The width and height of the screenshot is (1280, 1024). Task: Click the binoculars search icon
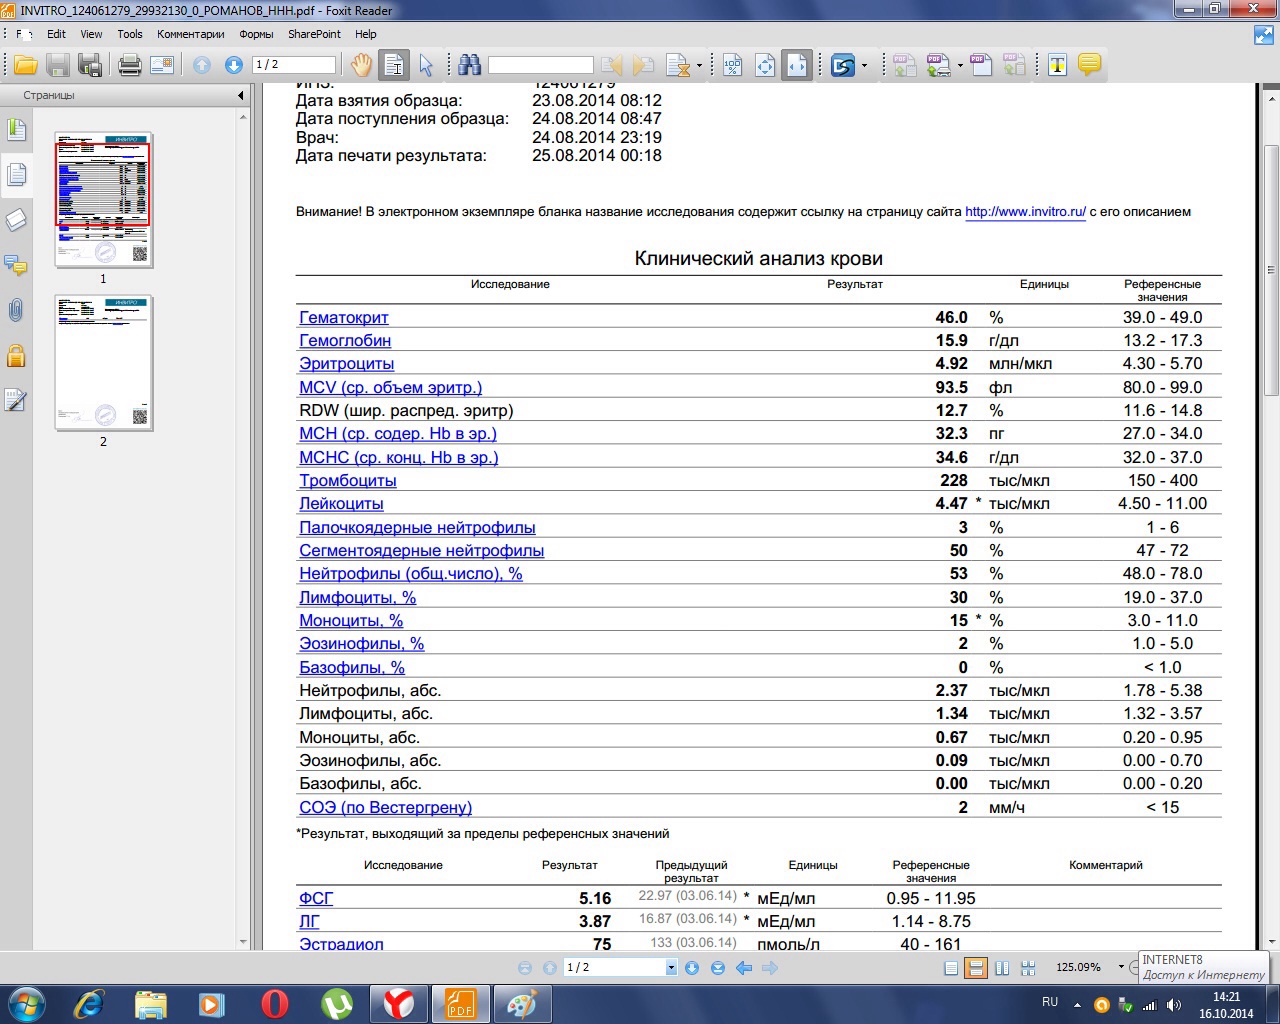click(469, 66)
